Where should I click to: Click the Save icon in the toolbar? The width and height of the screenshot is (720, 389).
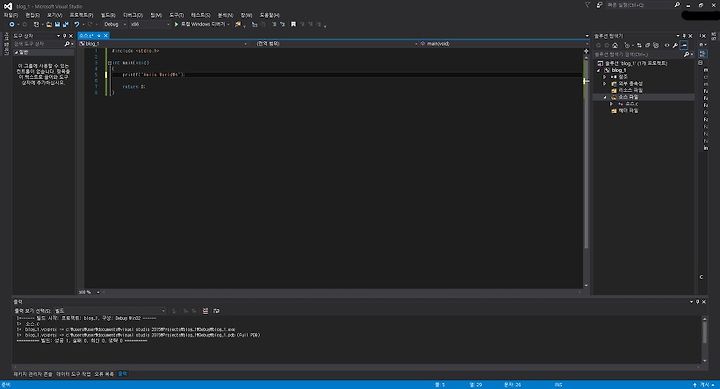[x=57, y=24]
